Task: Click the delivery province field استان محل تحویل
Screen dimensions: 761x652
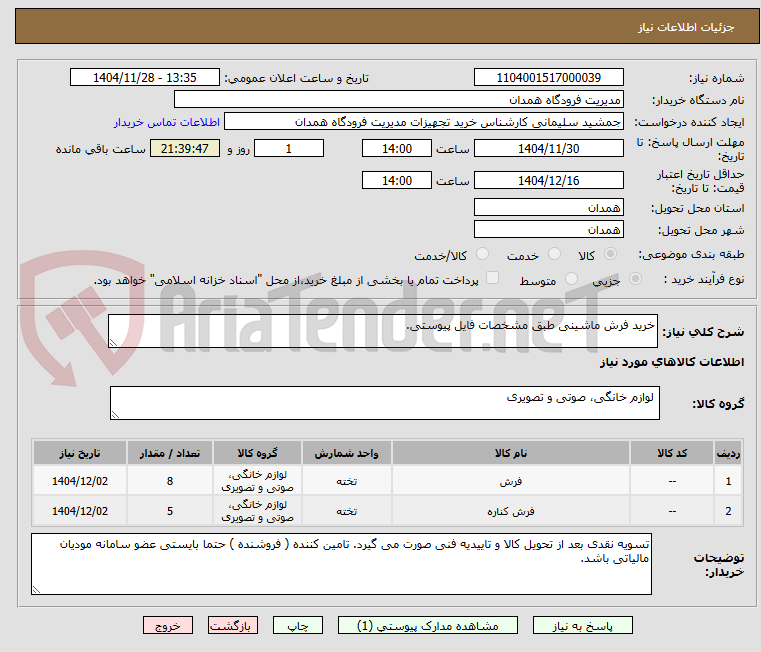Action: click(x=548, y=208)
